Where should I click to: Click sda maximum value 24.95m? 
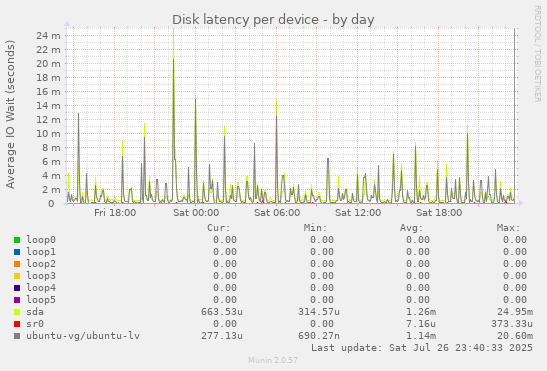coord(515,312)
